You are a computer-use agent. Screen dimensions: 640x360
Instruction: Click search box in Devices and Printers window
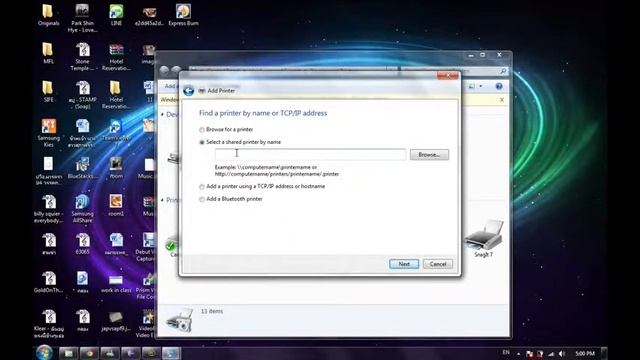(x=454, y=71)
